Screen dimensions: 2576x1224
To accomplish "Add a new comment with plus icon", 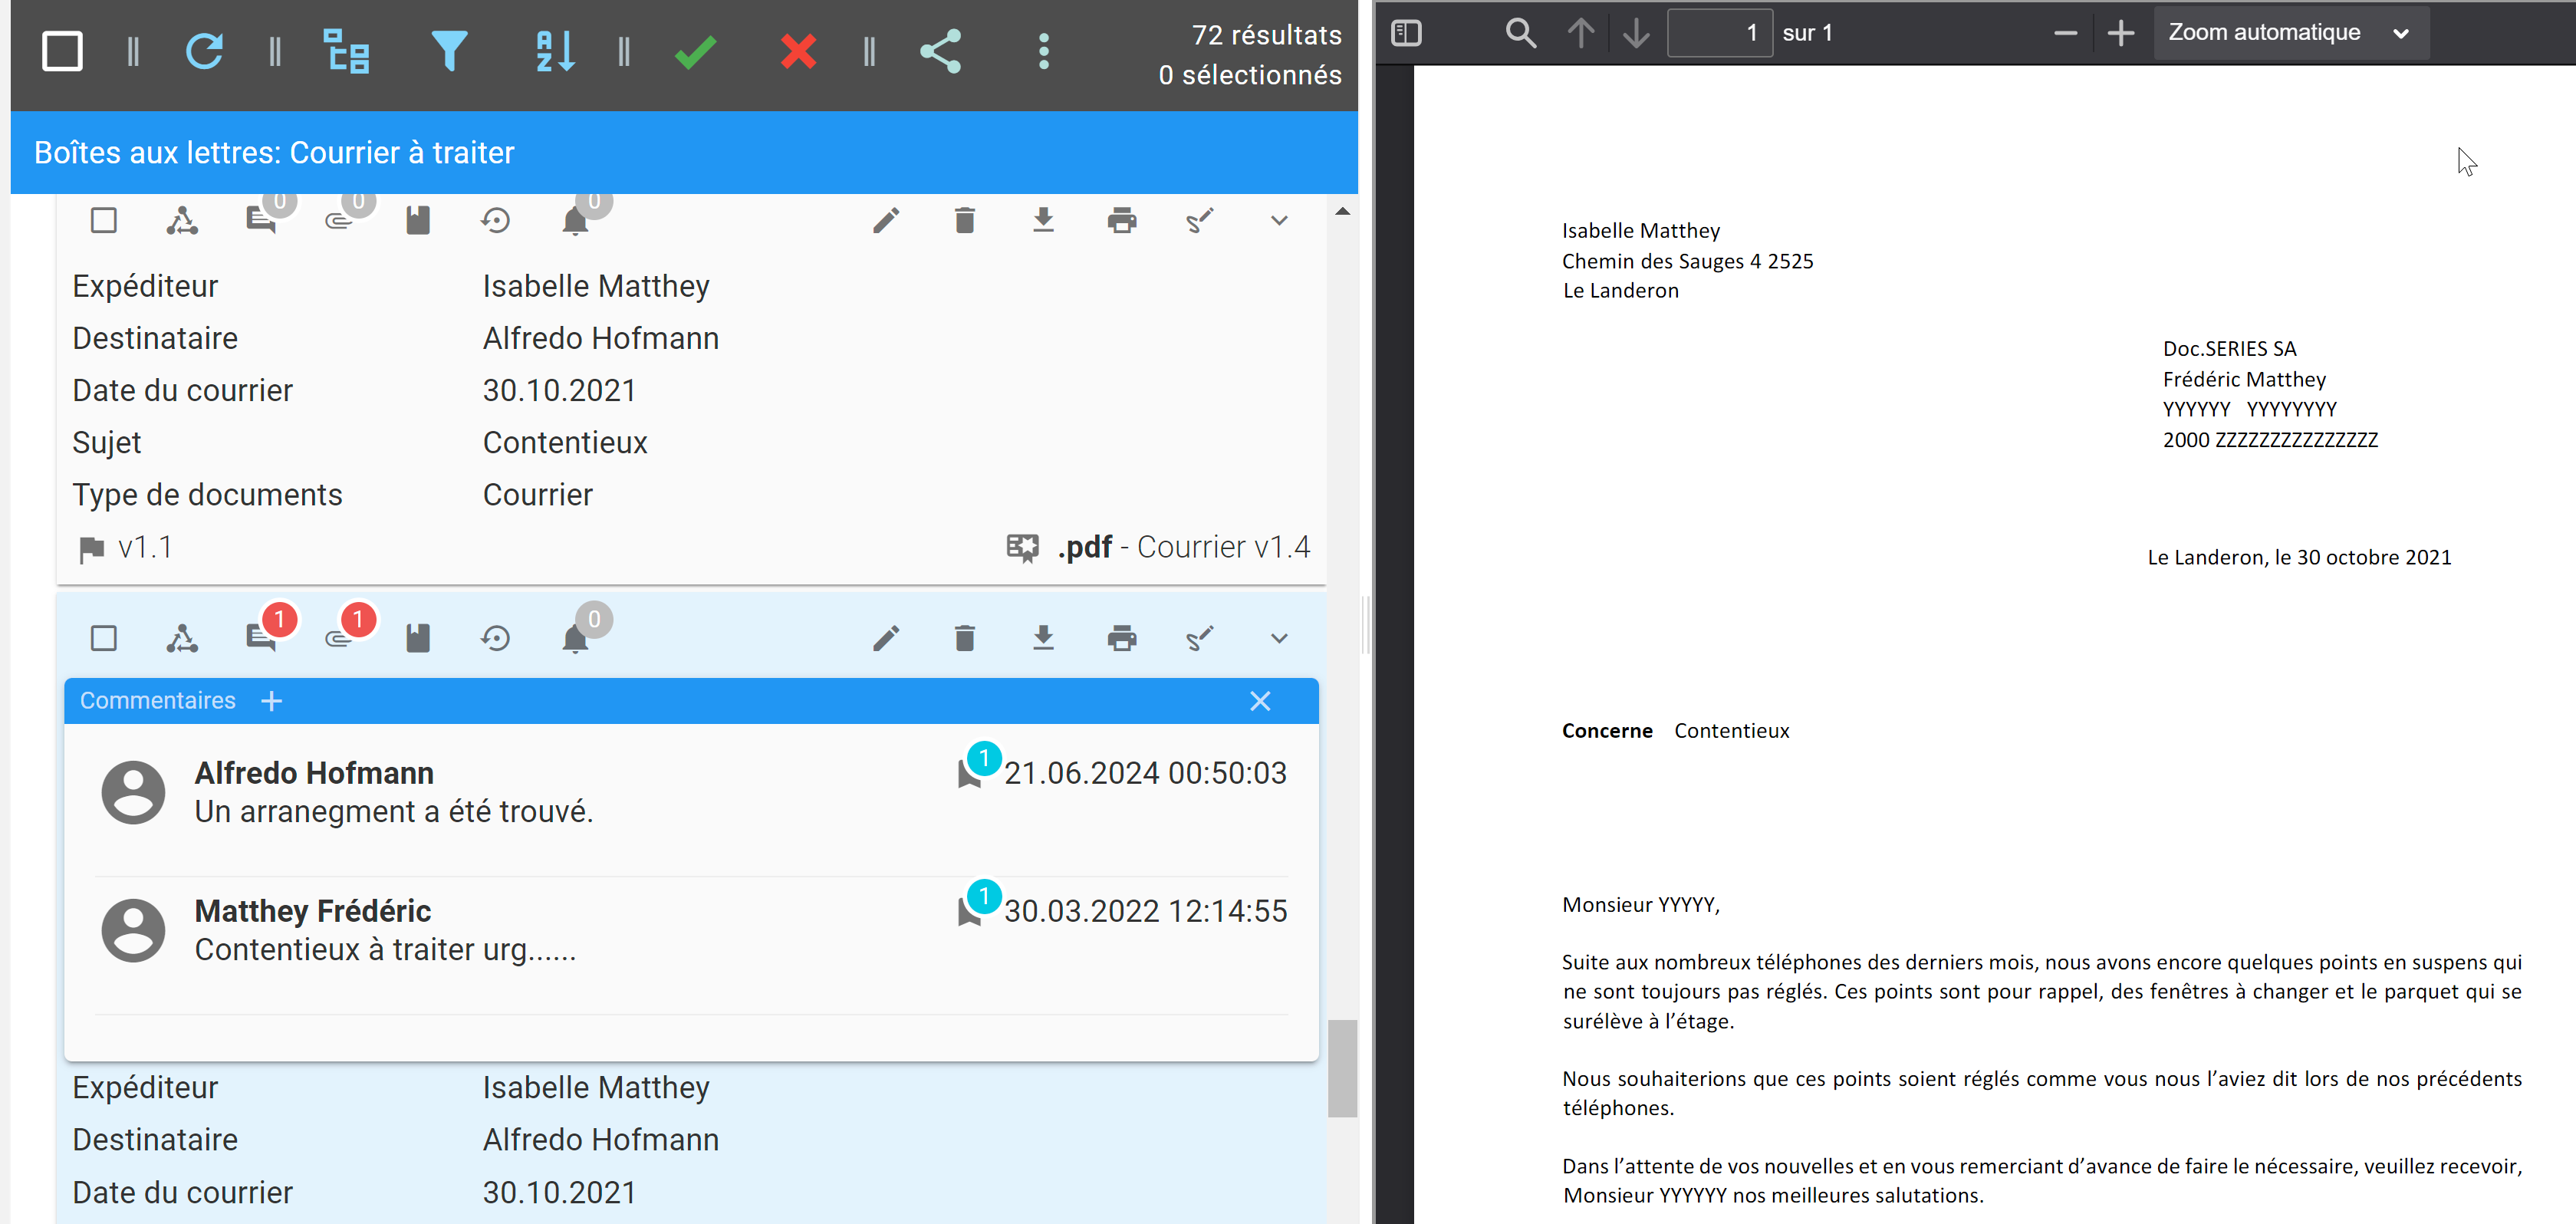I will (x=271, y=701).
